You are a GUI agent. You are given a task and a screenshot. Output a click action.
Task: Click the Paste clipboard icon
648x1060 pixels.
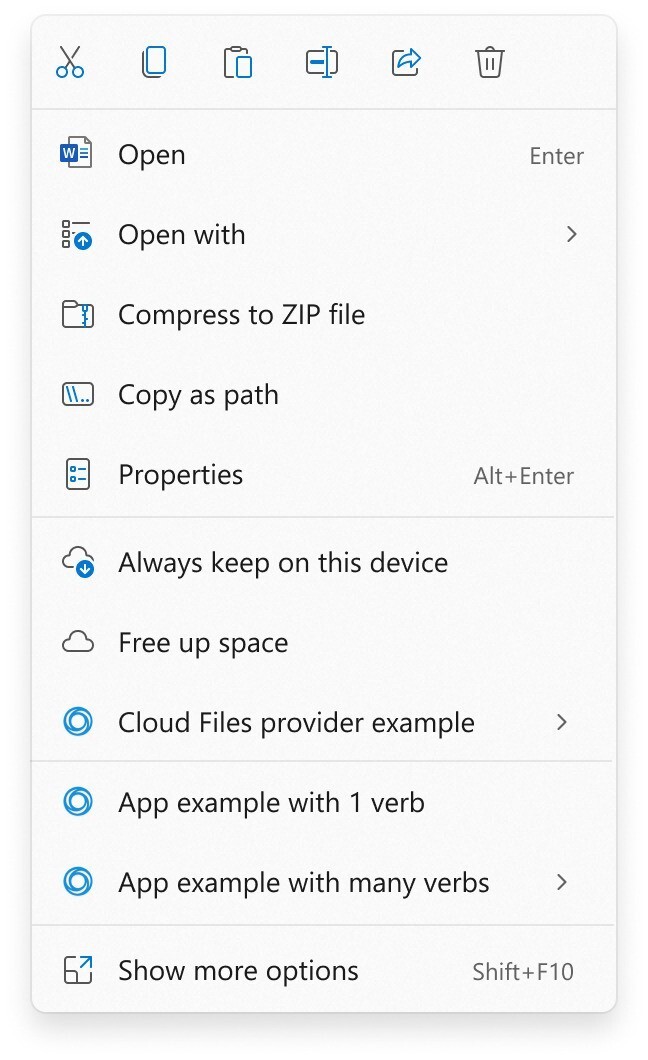click(238, 63)
